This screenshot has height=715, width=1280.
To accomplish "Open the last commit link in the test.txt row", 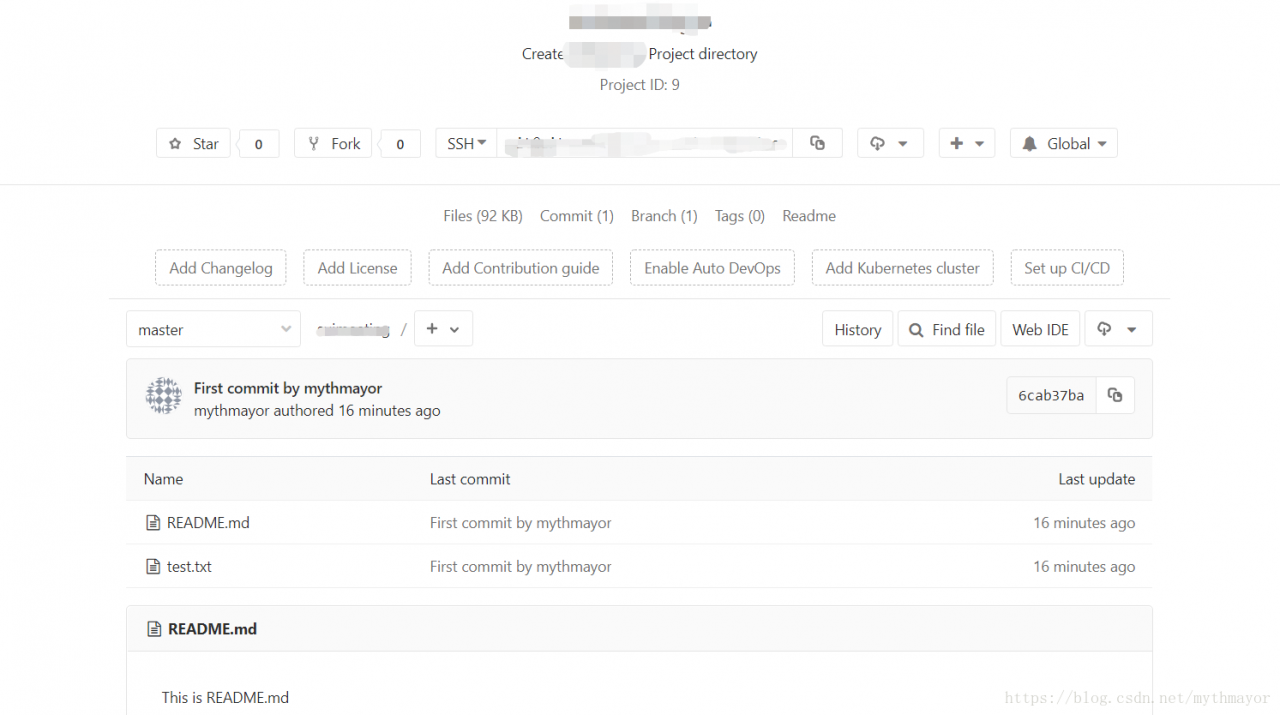I will coord(521,567).
